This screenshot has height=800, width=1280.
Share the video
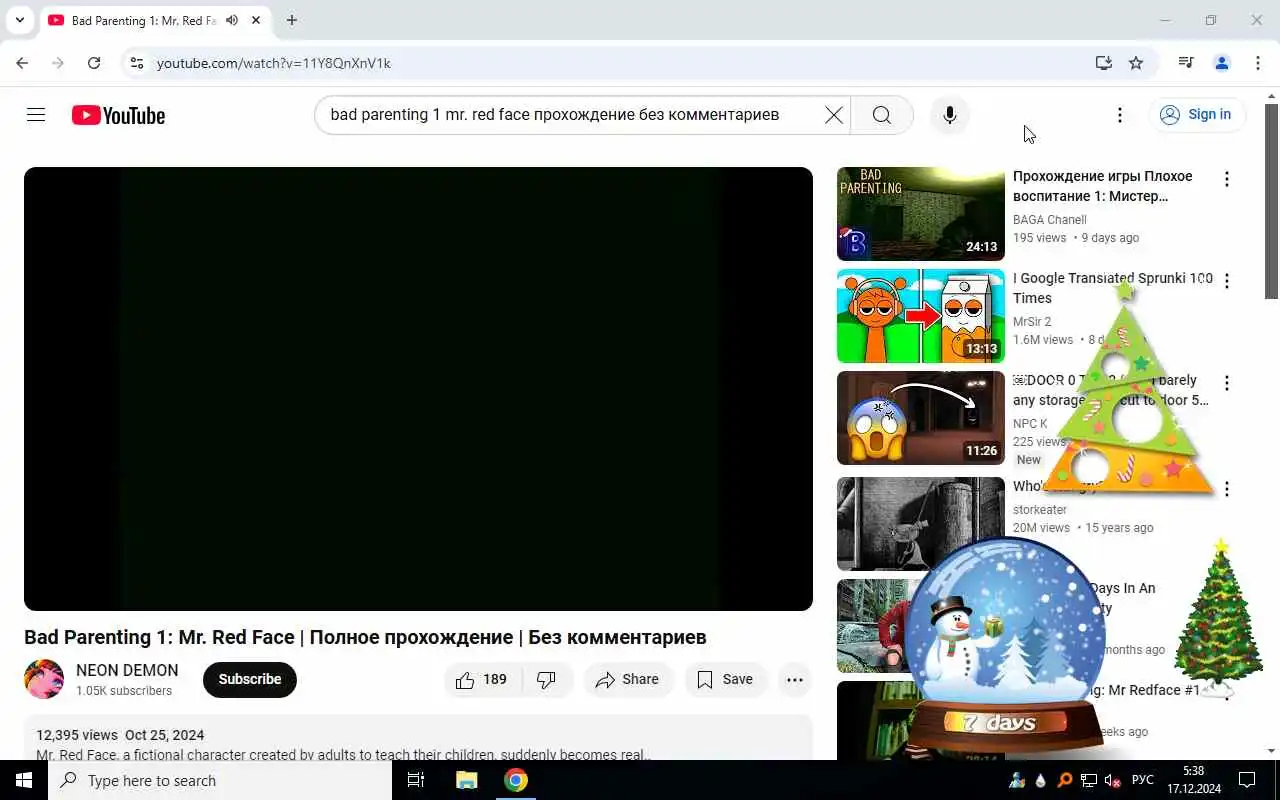coord(628,680)
